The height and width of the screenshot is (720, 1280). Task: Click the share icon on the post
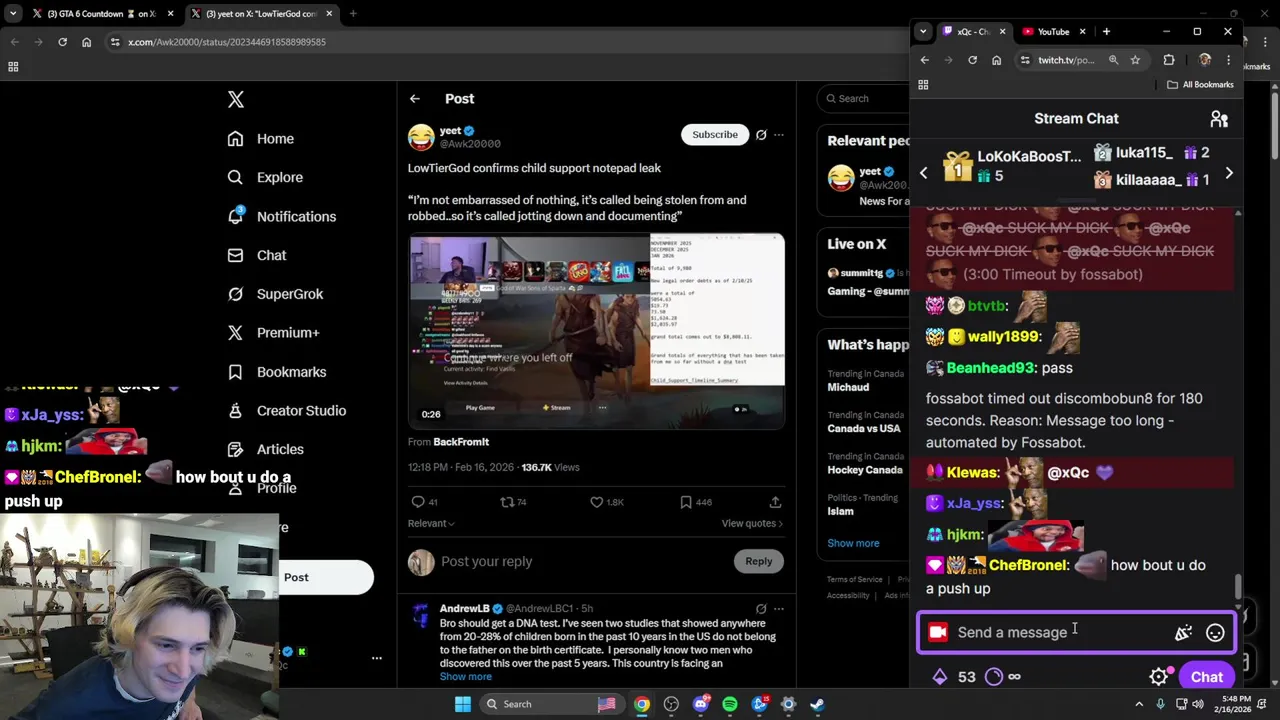[775, 502]
